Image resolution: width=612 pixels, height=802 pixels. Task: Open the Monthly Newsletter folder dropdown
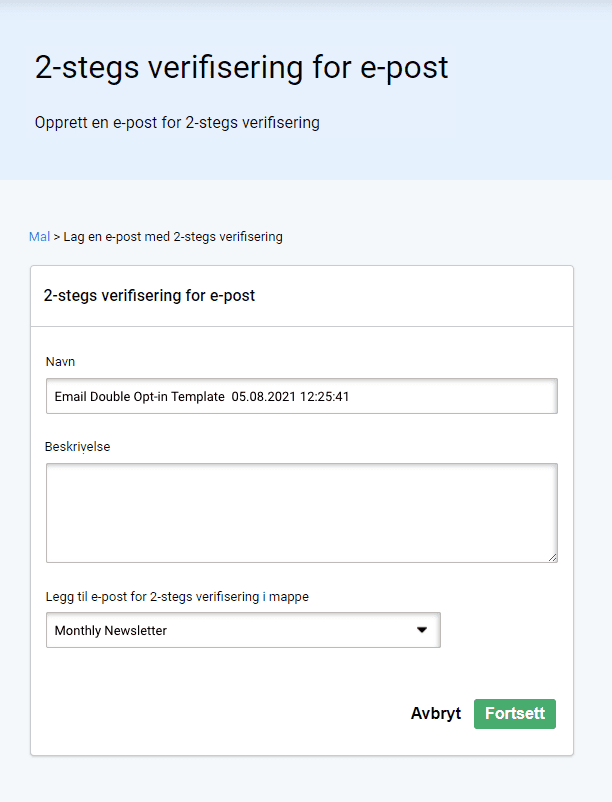[x=243, y=630]
